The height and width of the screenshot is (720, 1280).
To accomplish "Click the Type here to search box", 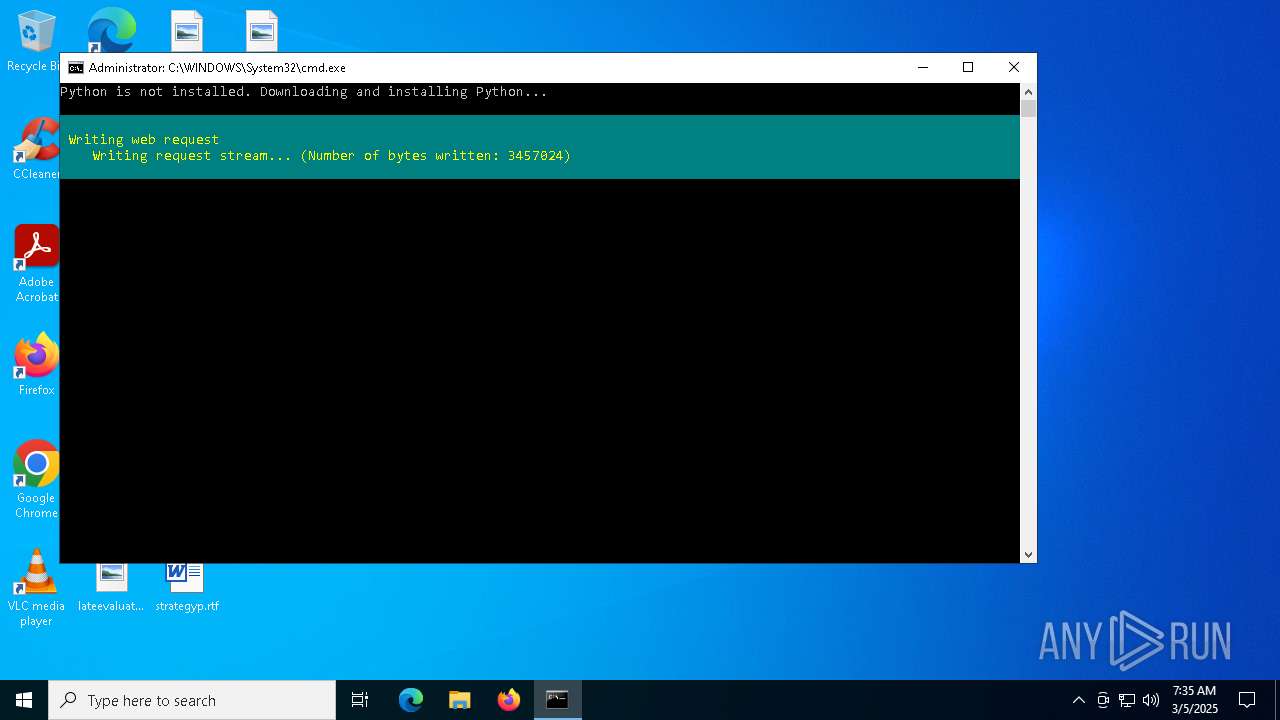I will (192, 700).
